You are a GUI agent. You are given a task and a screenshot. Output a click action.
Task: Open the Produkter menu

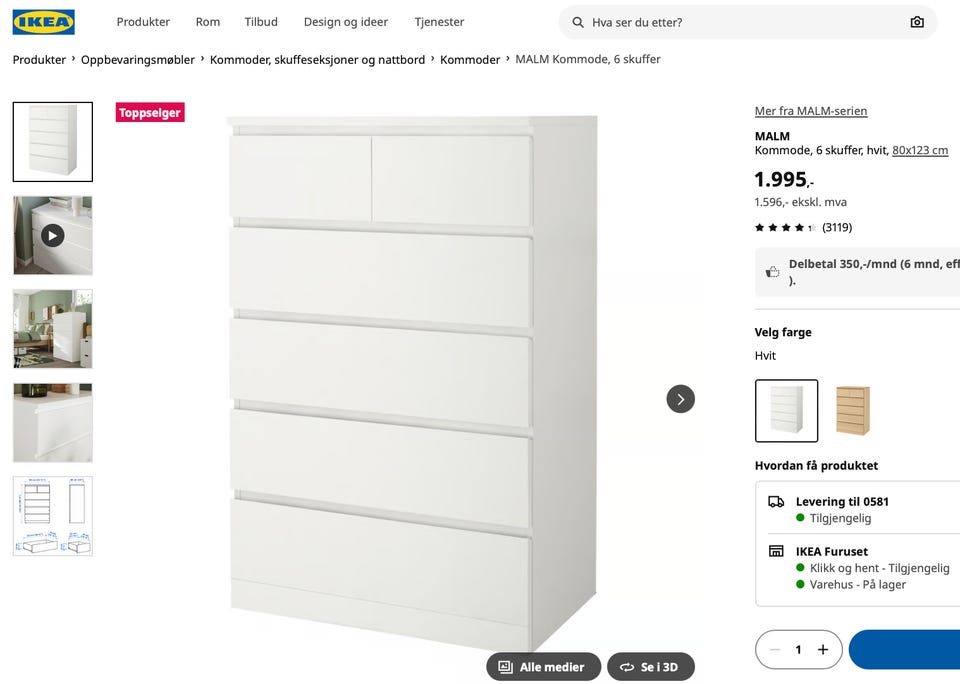[143, 22]
